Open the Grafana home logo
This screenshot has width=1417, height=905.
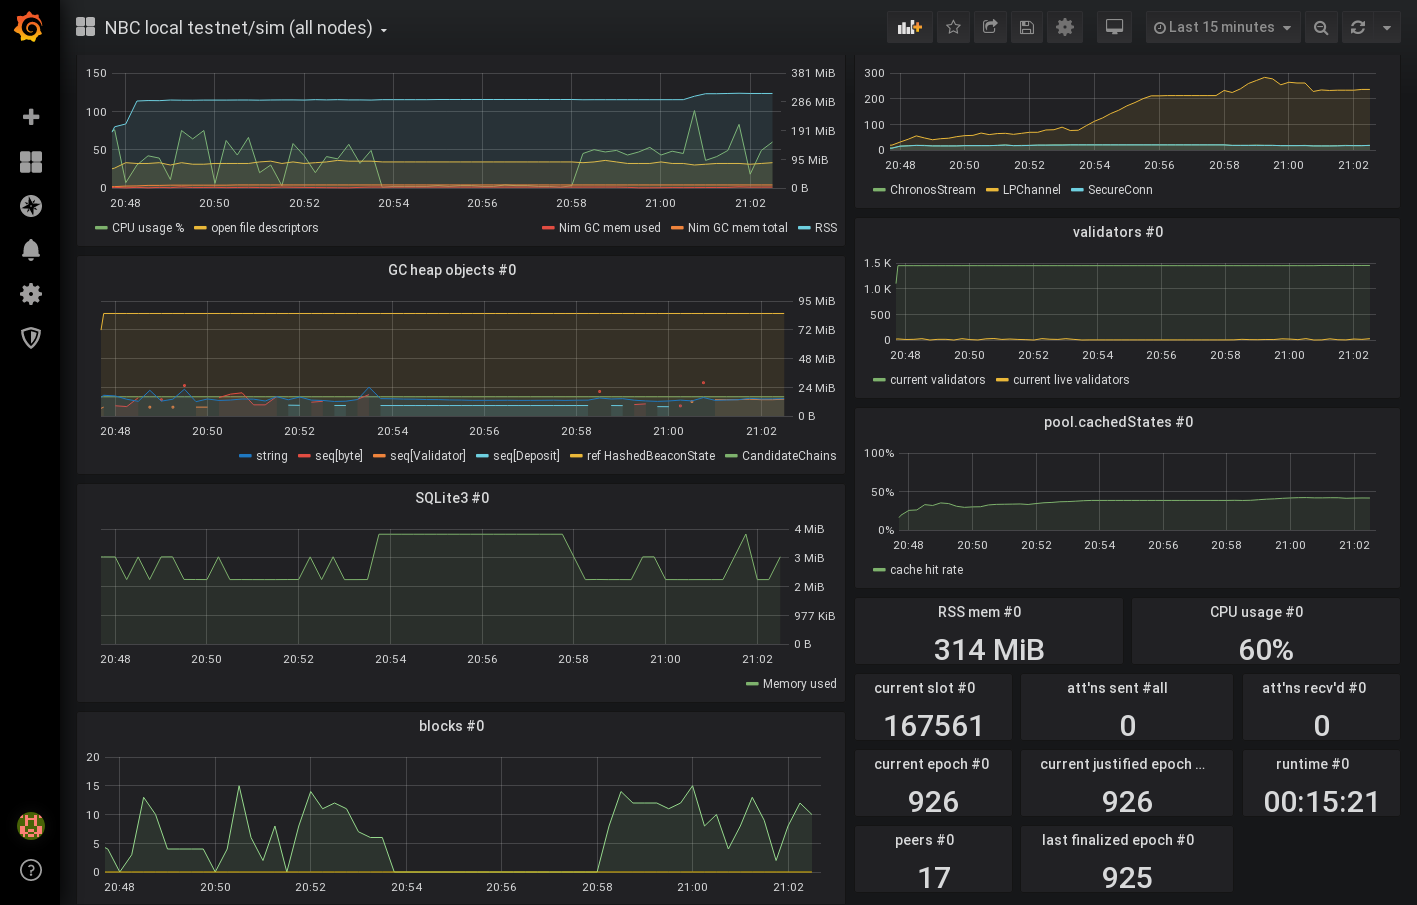click(29, 27)
